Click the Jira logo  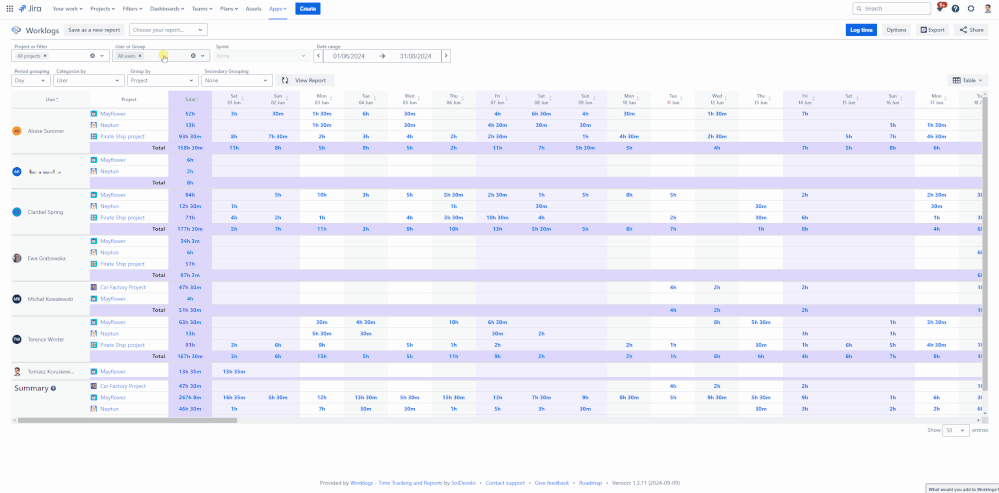[x=31, y=9]
